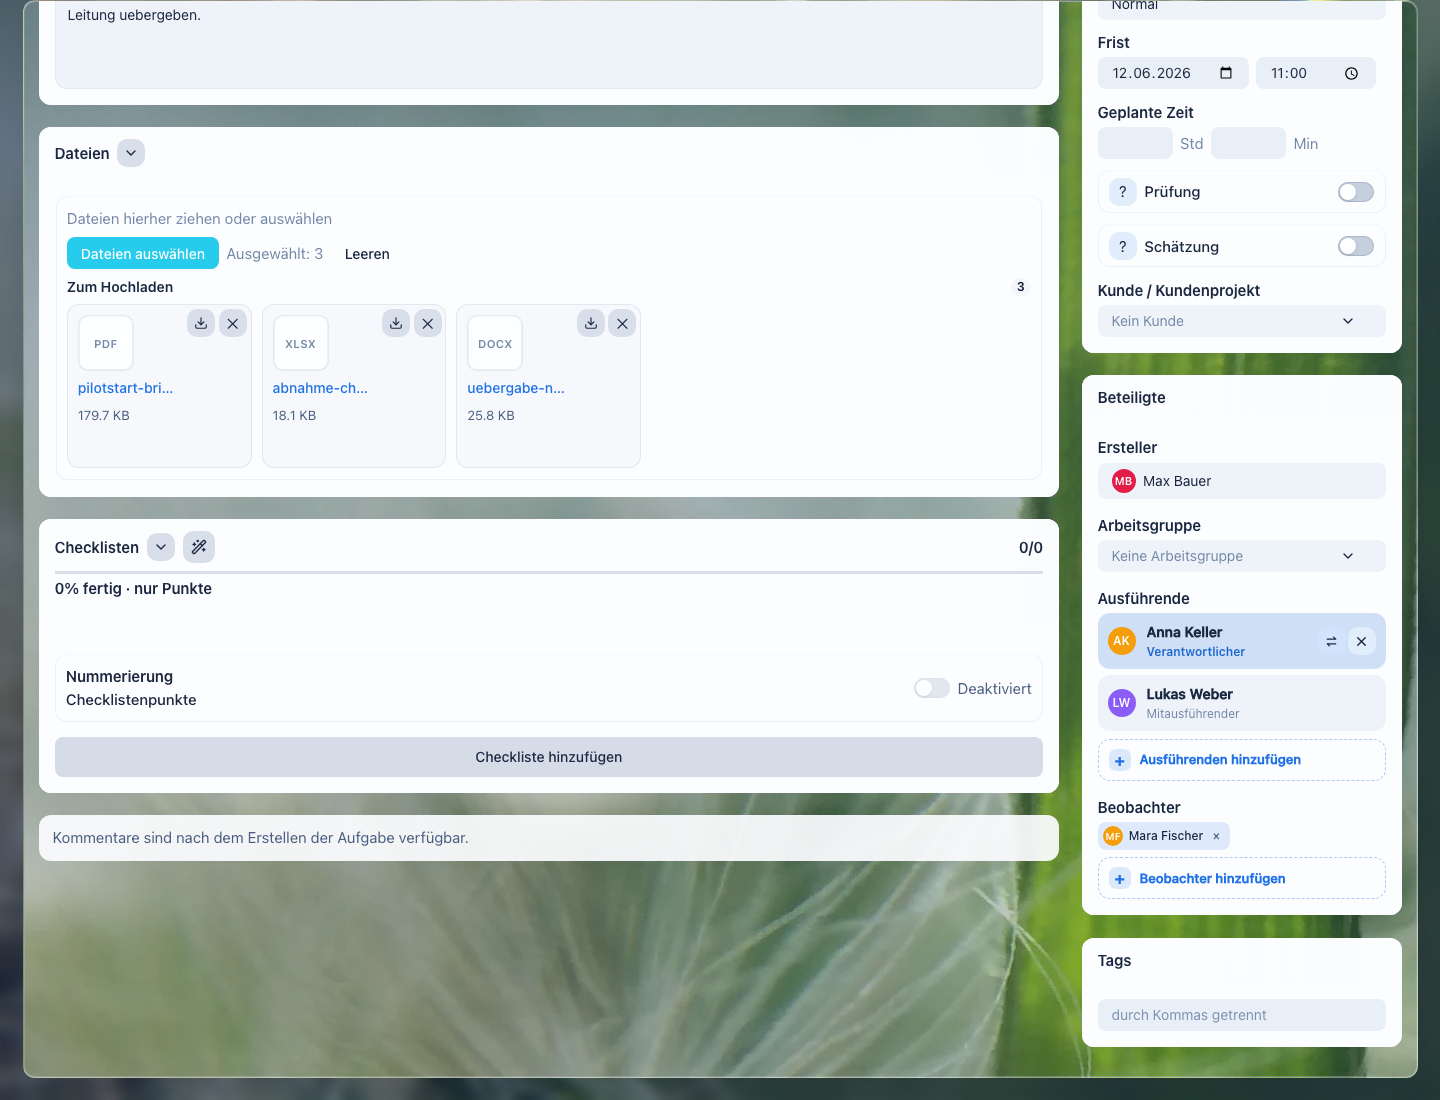Collapse the Dateien section chevron
The image size is (1440, 1100).
point(131,153)
